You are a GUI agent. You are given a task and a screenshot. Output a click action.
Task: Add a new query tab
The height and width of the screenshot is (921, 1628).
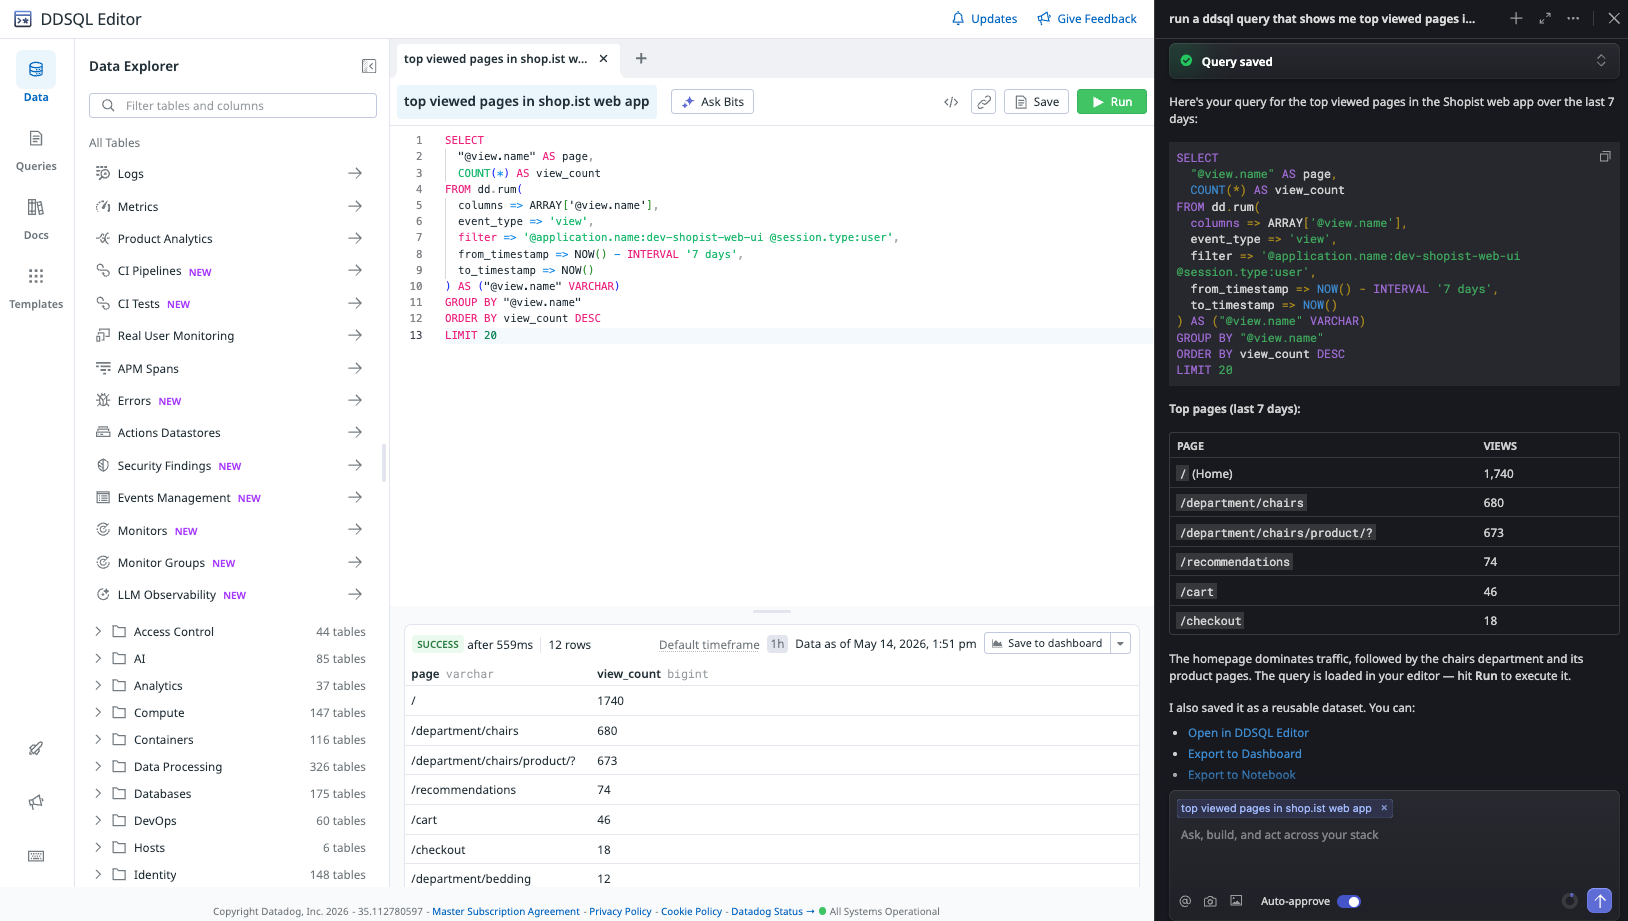tap(641, 59)
